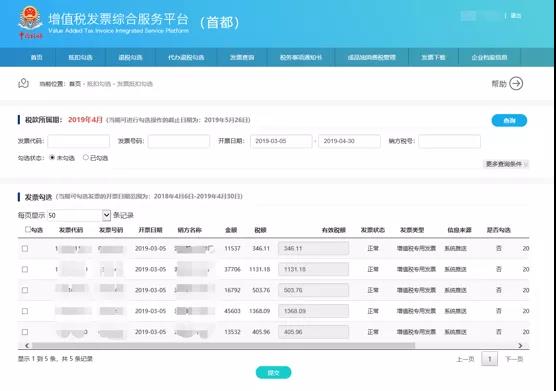Focus the 发票代码 input field
The image size is (556, 391).
pyautogui.click(x=78, y=141)
